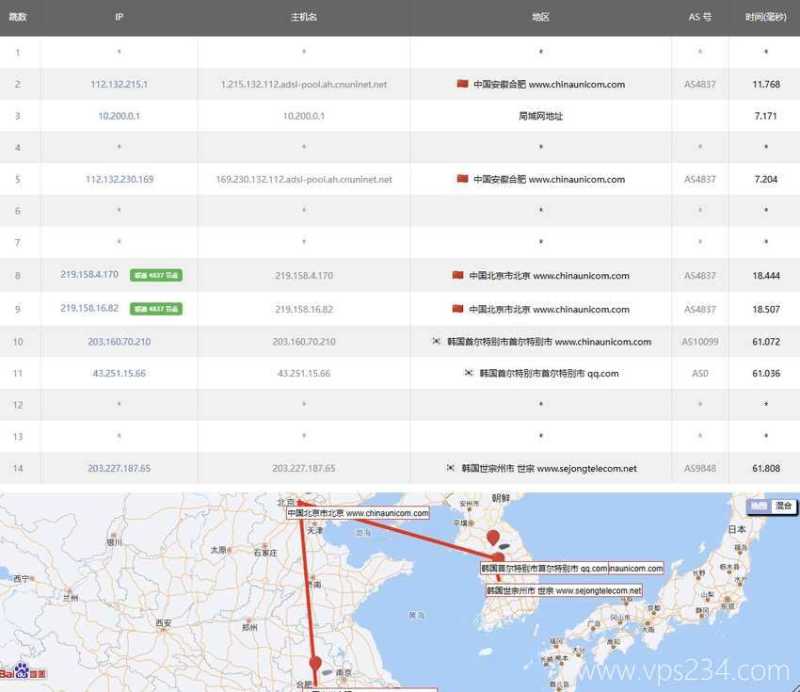Screen dimensions: 800x692
Task: Open the 地区 column header
Action: [540, 17]
